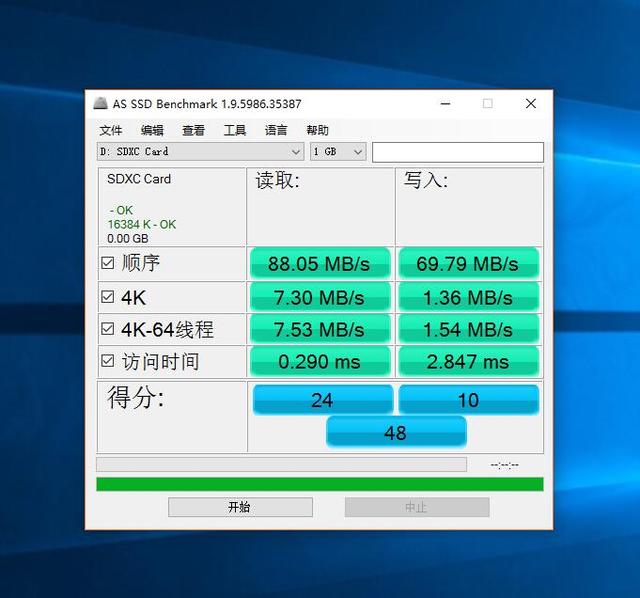Click the 中止 abort button
The height and width of the screenshot is (598, 640).
coord(417,507)
